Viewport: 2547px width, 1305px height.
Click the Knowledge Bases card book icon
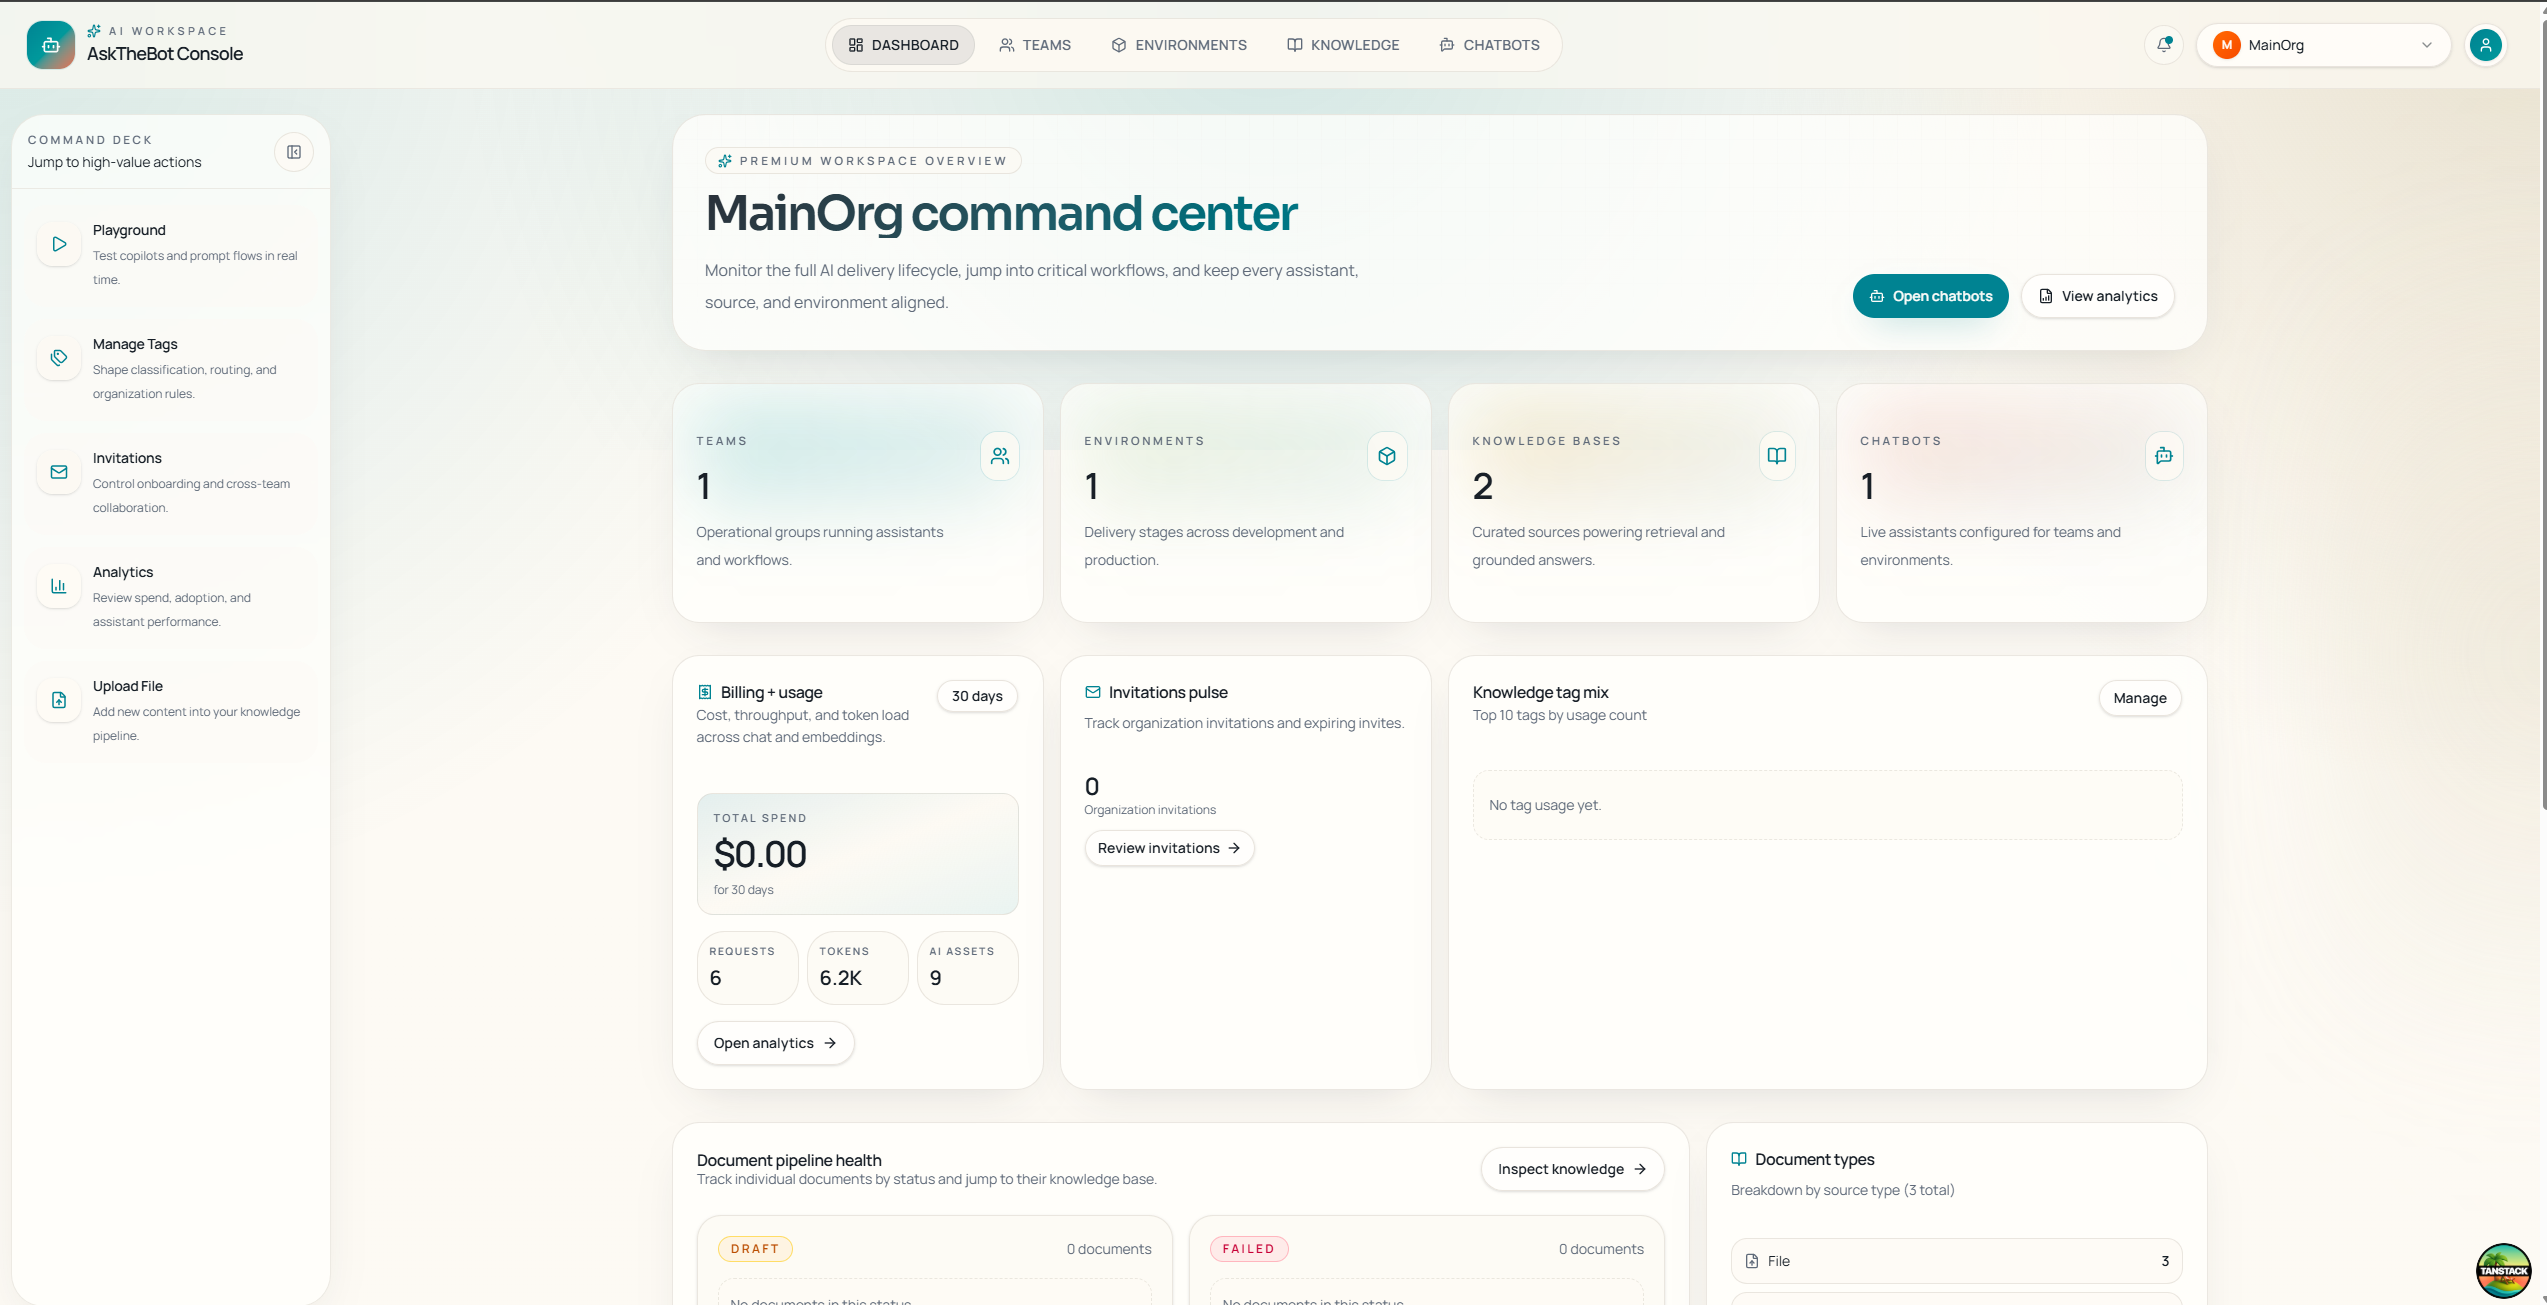(x=1776, y=456)
